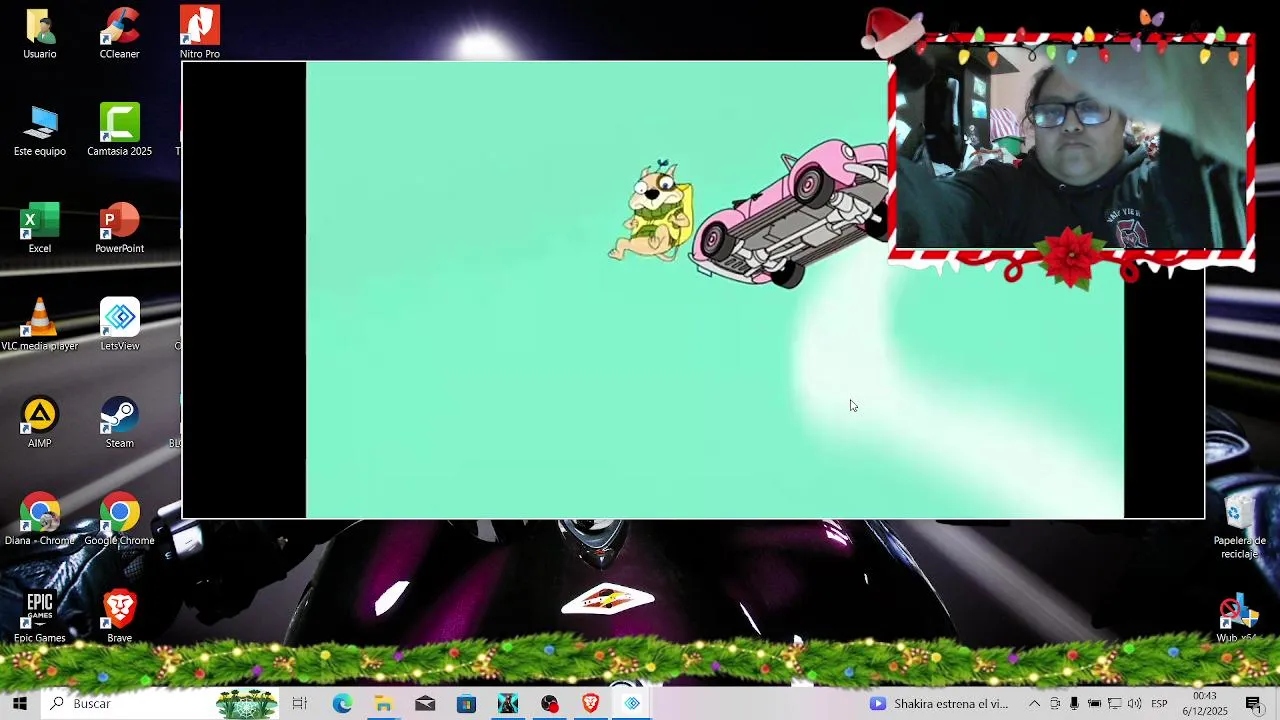
Task: Open Brave in the taskbar
Action: pyautogui.click(x=590, y=704)
